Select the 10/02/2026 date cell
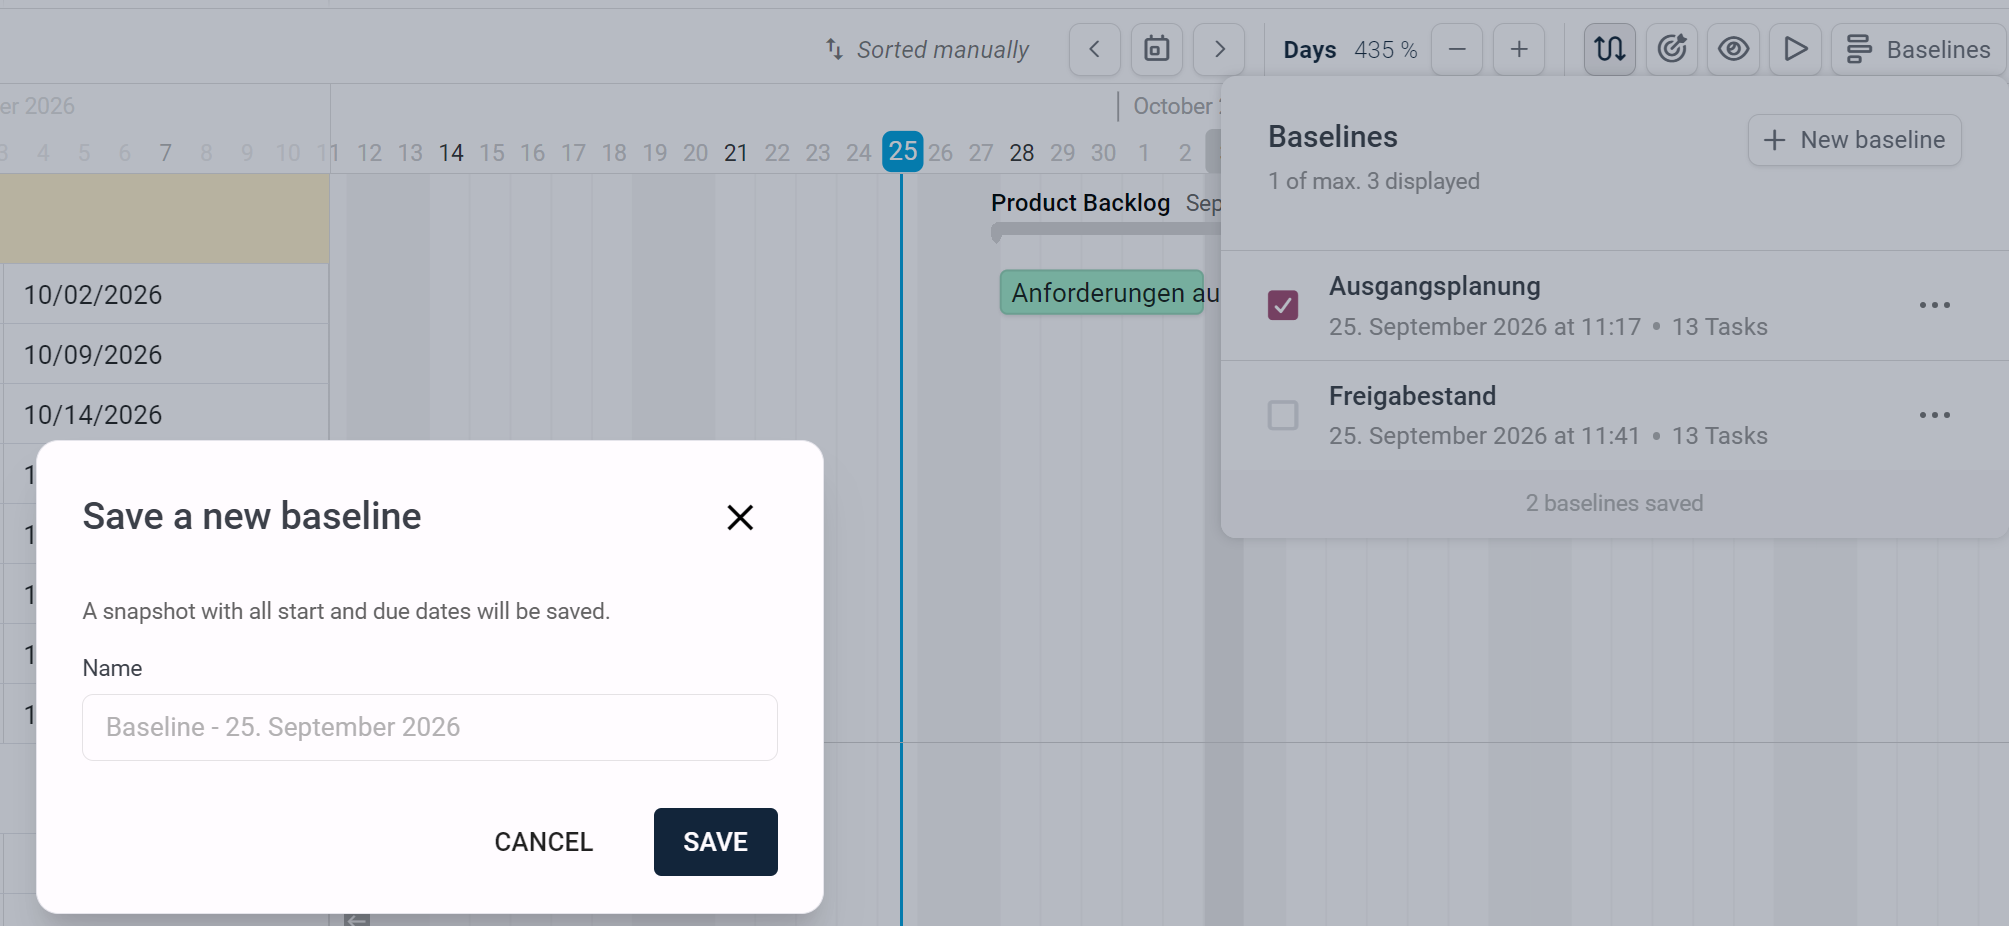 tap(166, 294)
